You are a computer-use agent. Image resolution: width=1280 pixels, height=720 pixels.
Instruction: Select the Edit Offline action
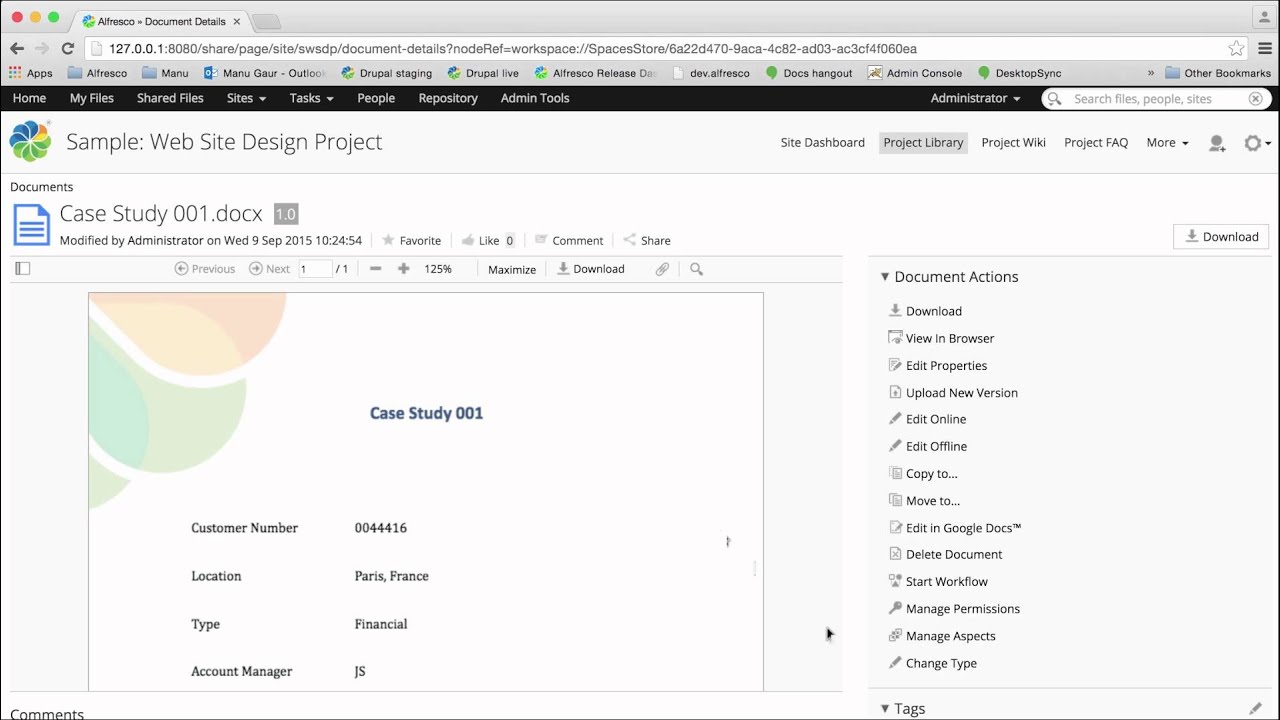pyautogui.click(x=928, y=446)
